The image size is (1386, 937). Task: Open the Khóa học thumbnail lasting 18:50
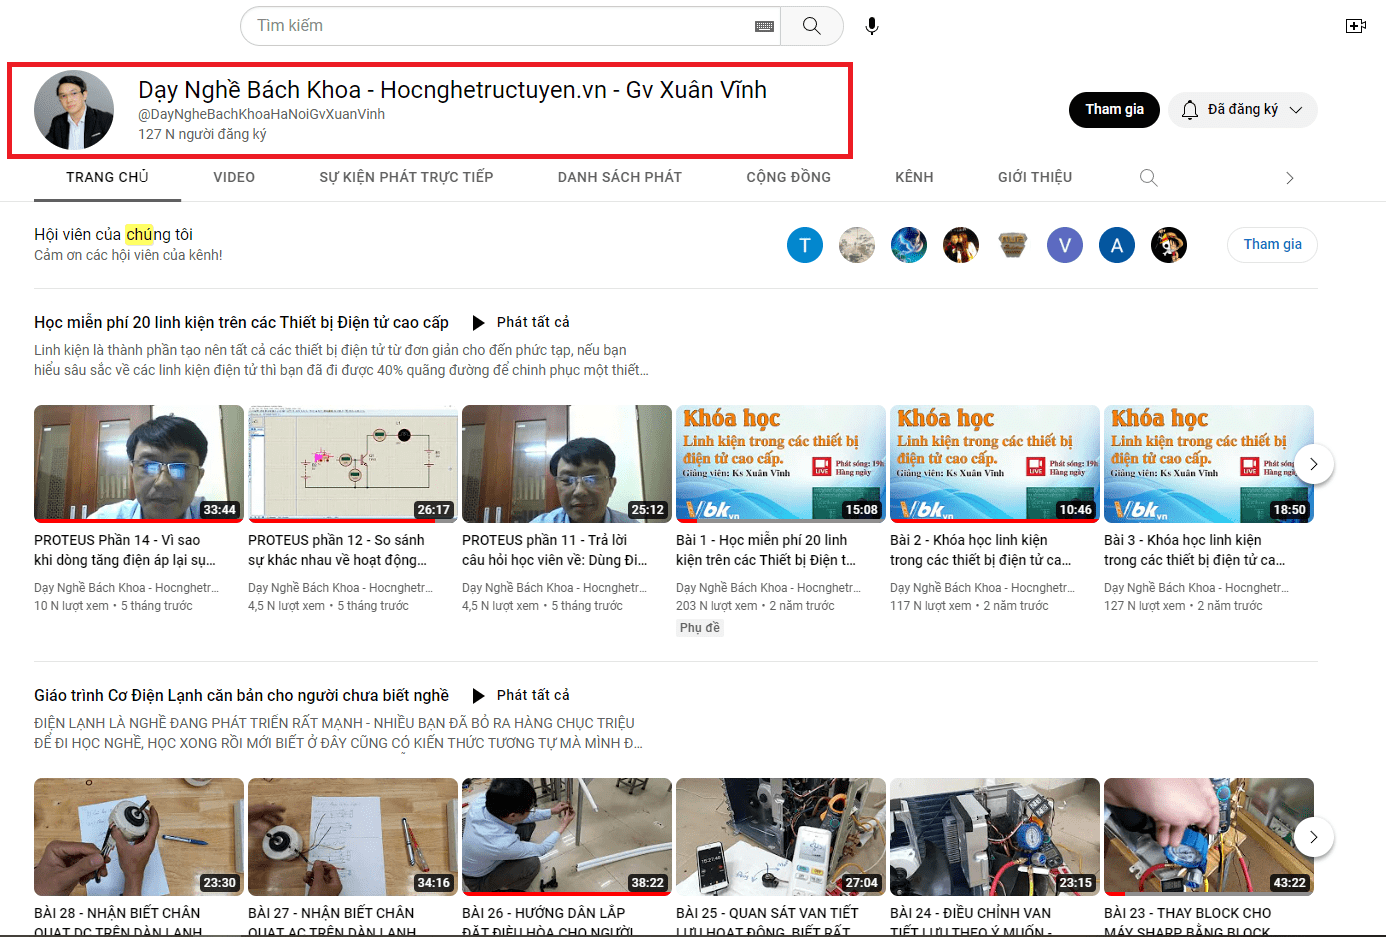[x=1209, y=464]
